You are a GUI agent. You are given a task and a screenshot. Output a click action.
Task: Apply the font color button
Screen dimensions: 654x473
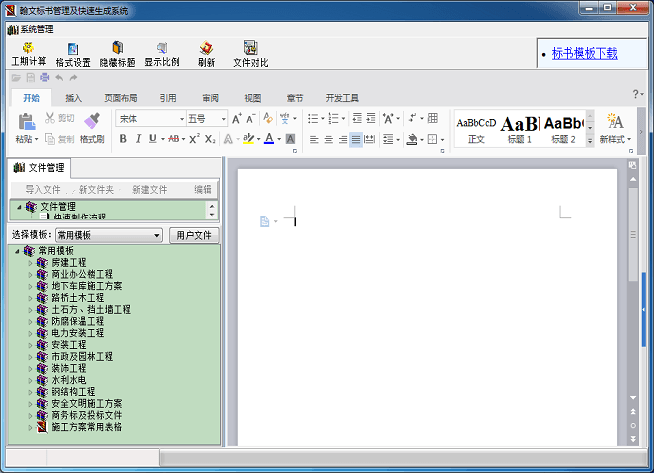pos(269,138)
